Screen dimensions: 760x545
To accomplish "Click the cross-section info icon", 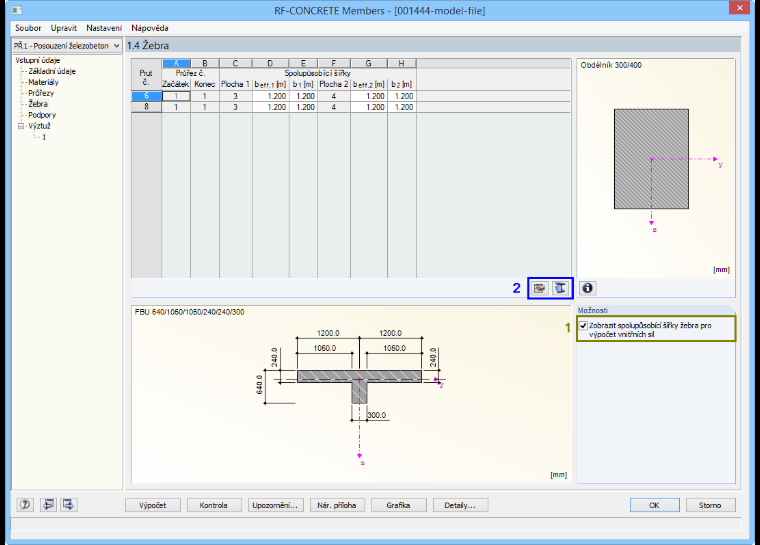I will coord(587,288).
